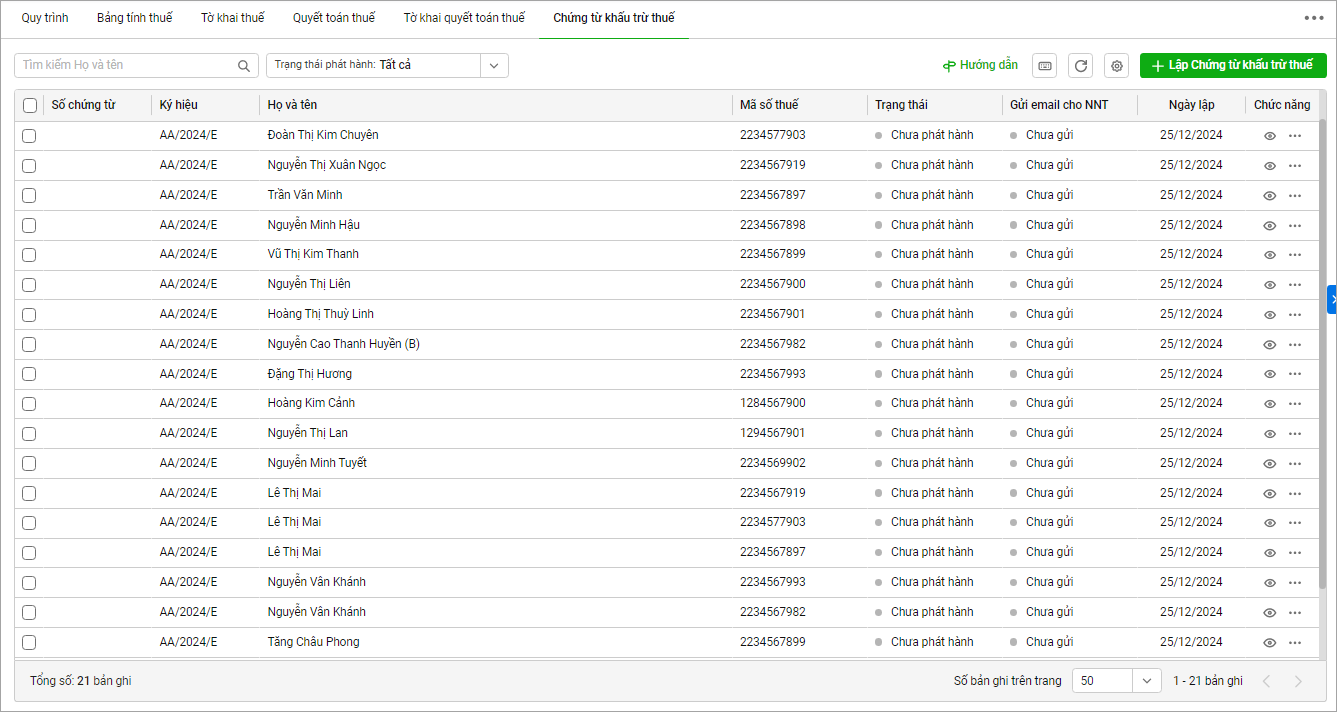The width and height of the screenshot is (1337, 712).
Task: Refresh the certificate list
Action: (1080, 66)
